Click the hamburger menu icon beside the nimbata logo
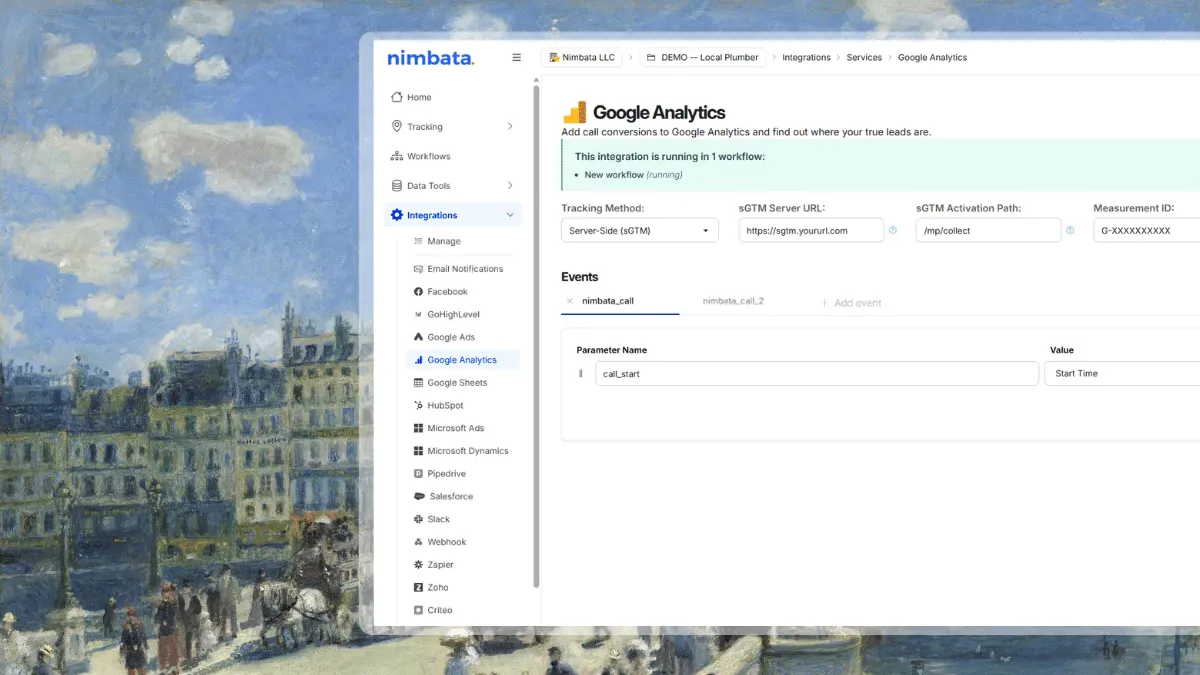 [x=516, y=58]
